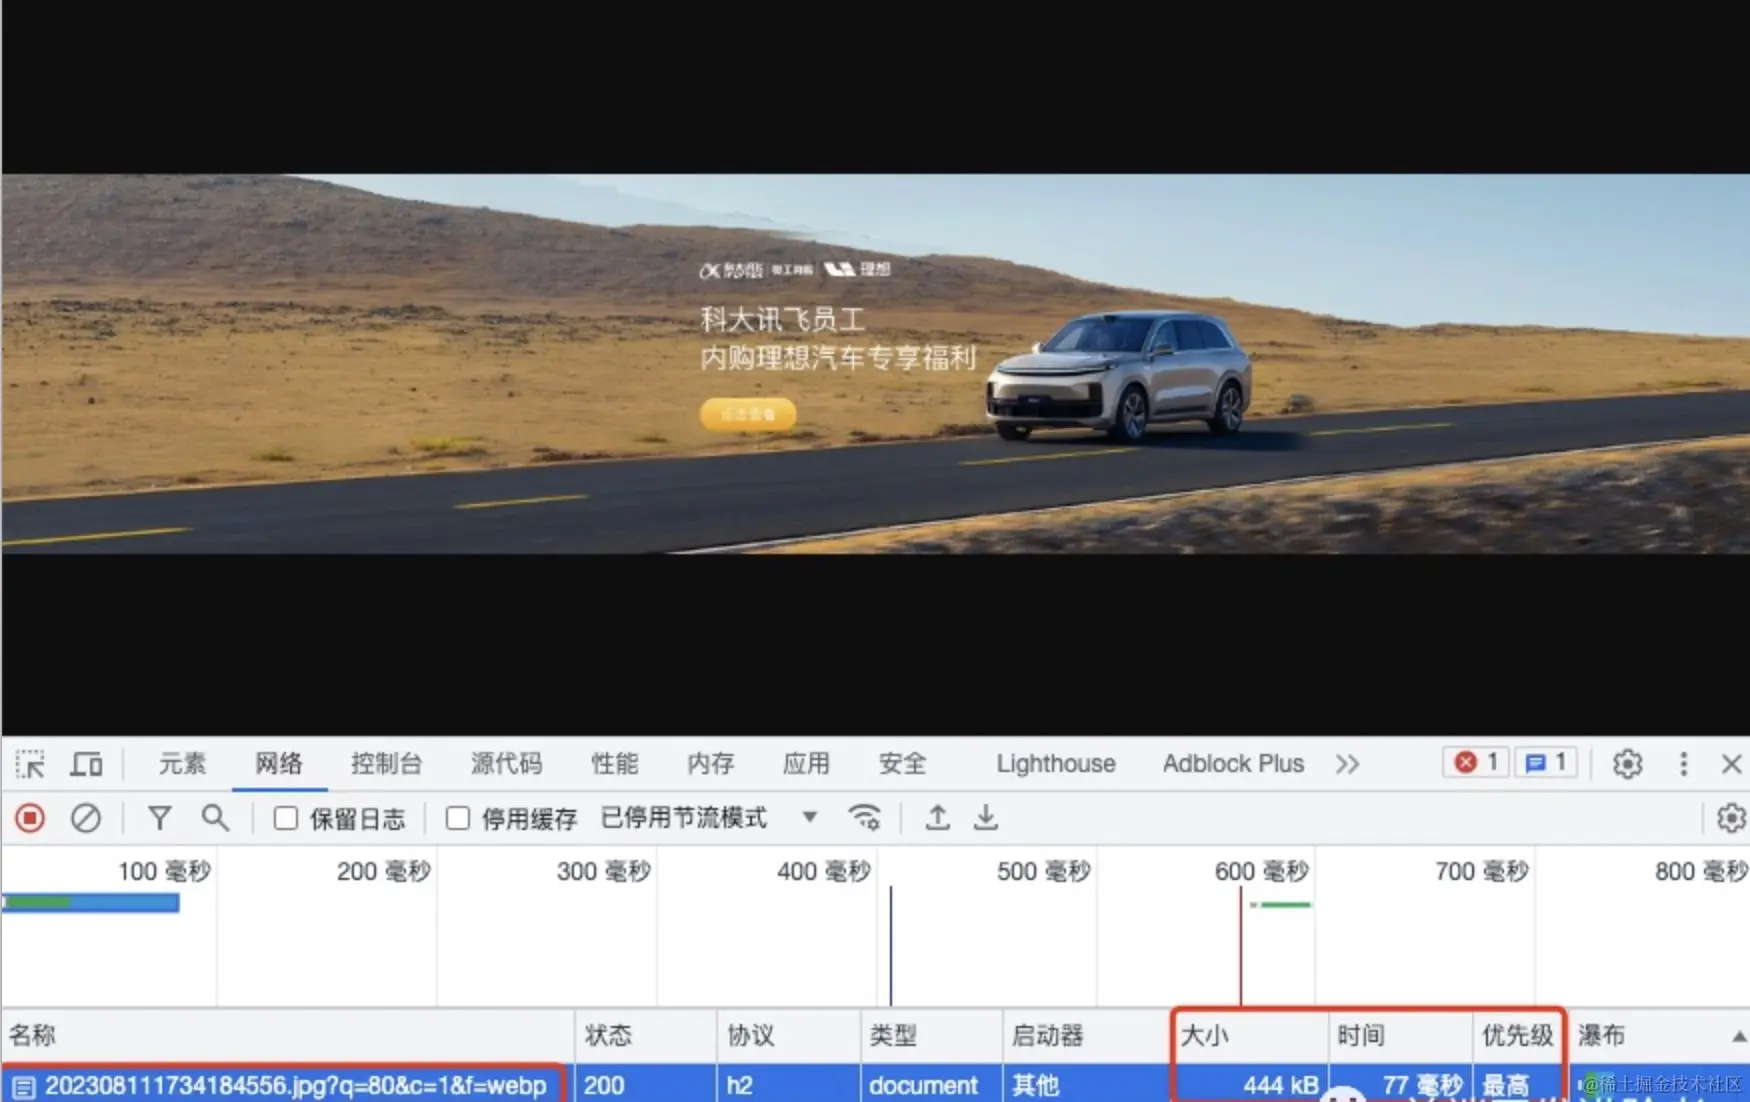Show the 1 issue message badge
The width and height of the screenshot is (1750, 1102).
coord(1546,763)
